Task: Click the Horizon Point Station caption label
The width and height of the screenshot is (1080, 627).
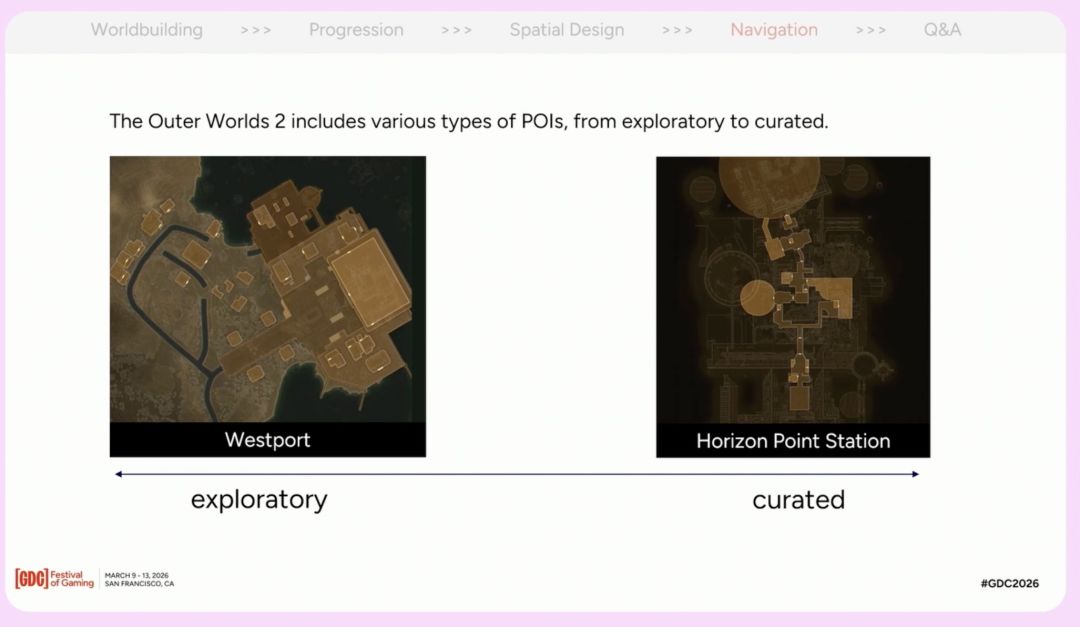Action: pos(793,441)
